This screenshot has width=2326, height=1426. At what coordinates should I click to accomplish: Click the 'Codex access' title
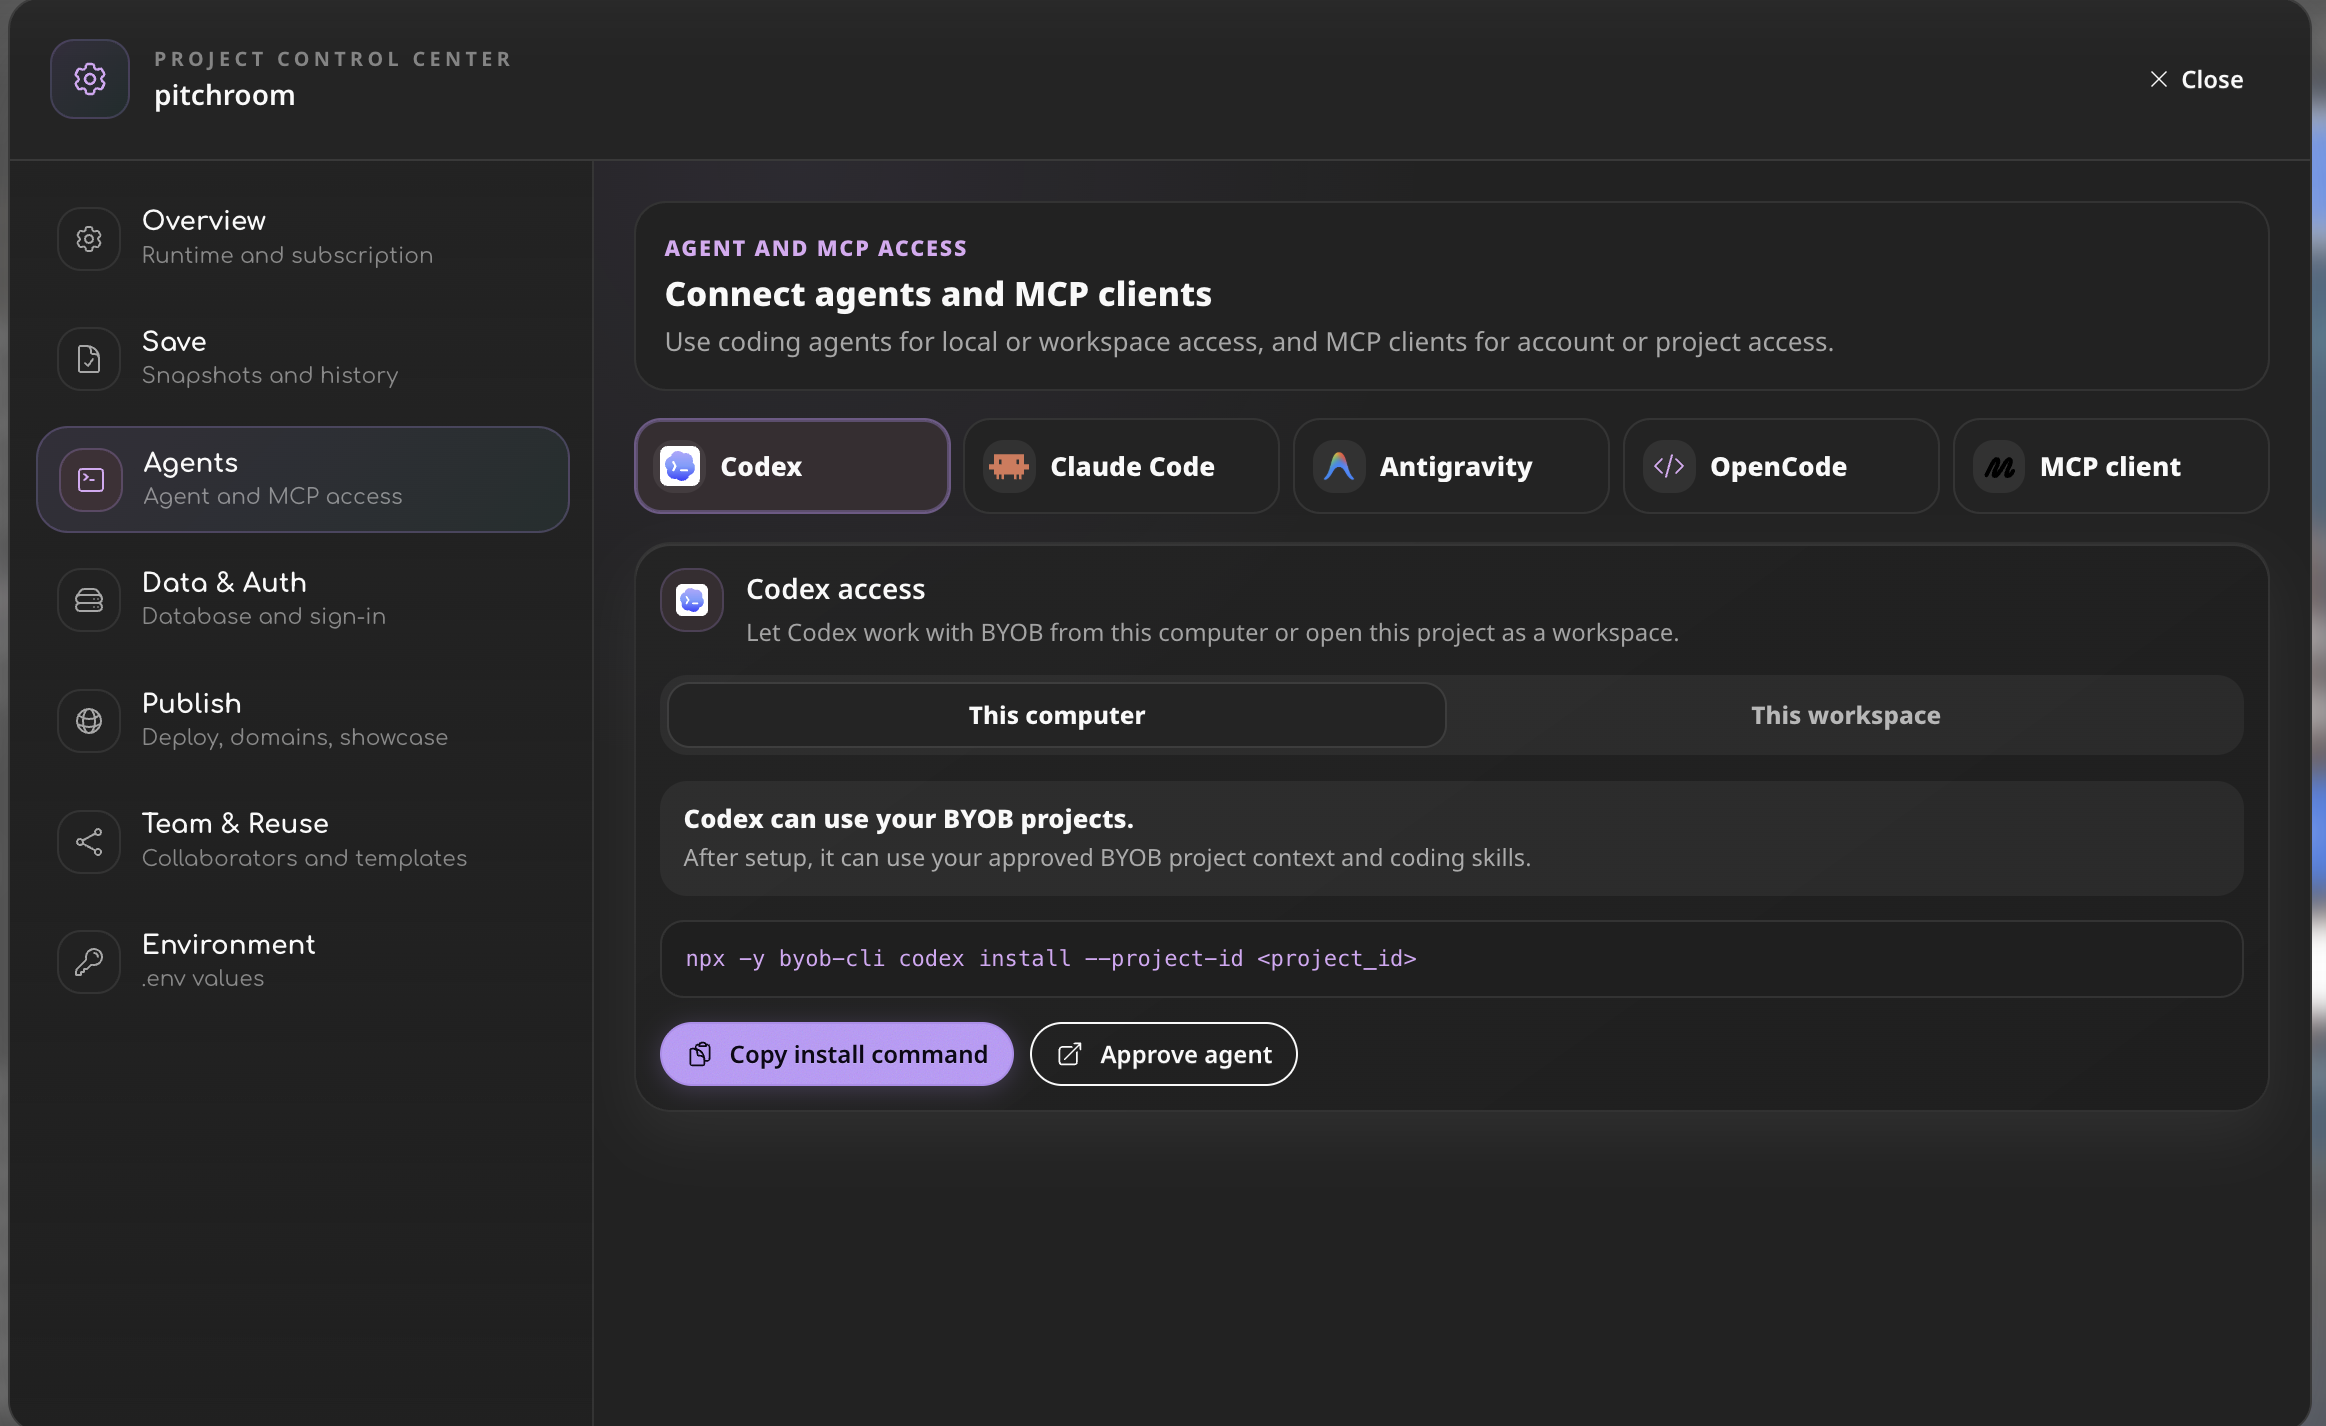point(836,589)
